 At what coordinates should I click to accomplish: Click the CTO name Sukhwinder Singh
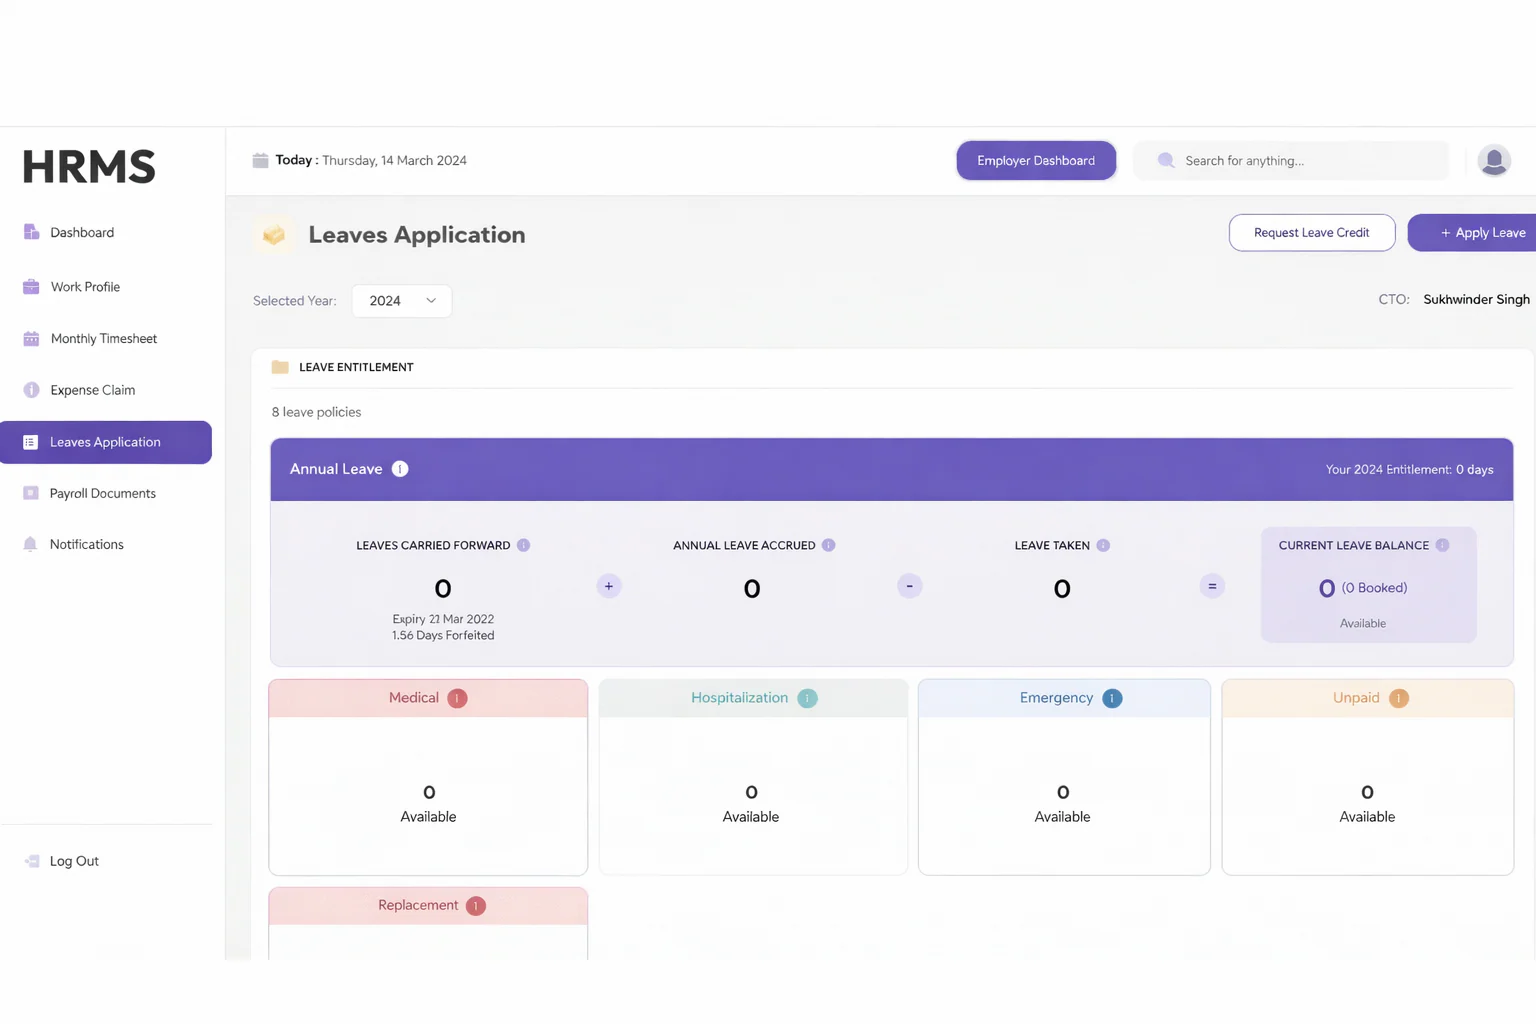point(1476,299)
